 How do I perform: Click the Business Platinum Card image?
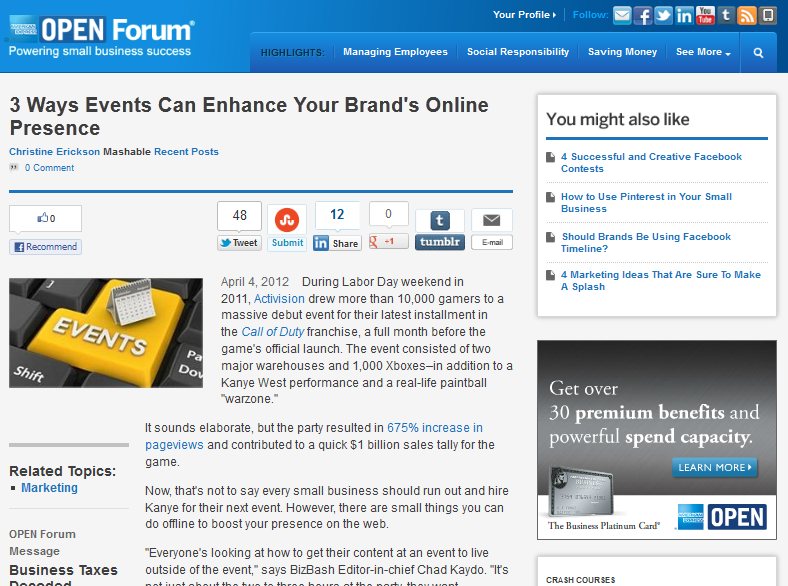pyautogui.click(x=580, y=493)
